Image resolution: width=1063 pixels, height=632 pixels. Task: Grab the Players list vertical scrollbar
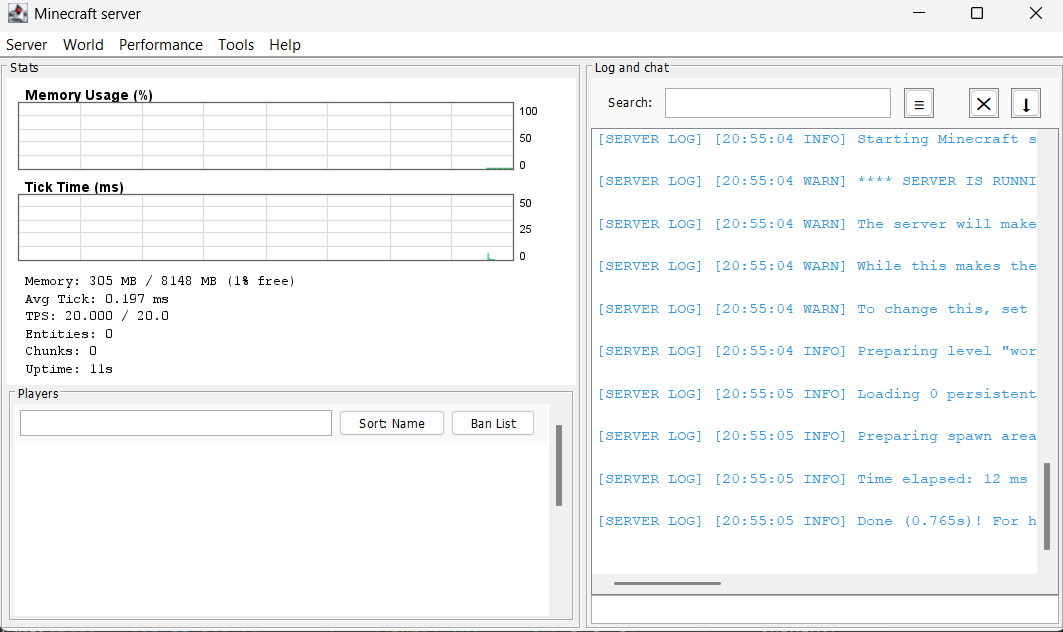pos(559,465)
